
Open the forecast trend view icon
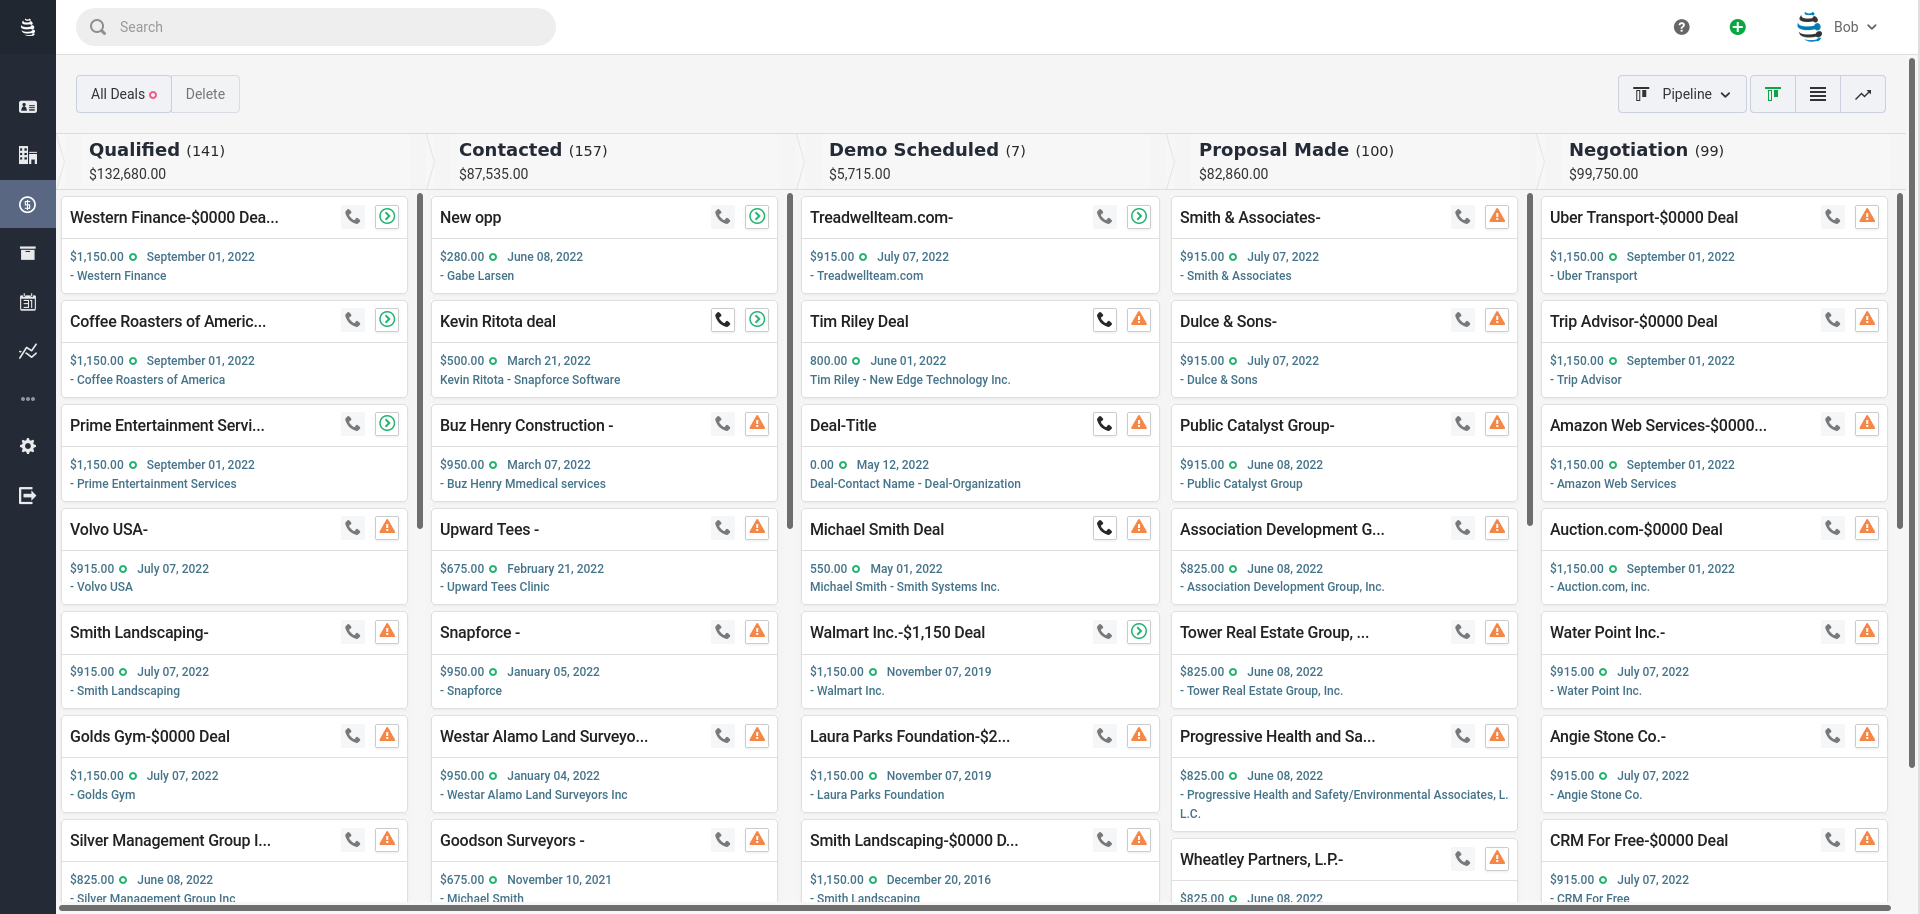click(1863, 94)
